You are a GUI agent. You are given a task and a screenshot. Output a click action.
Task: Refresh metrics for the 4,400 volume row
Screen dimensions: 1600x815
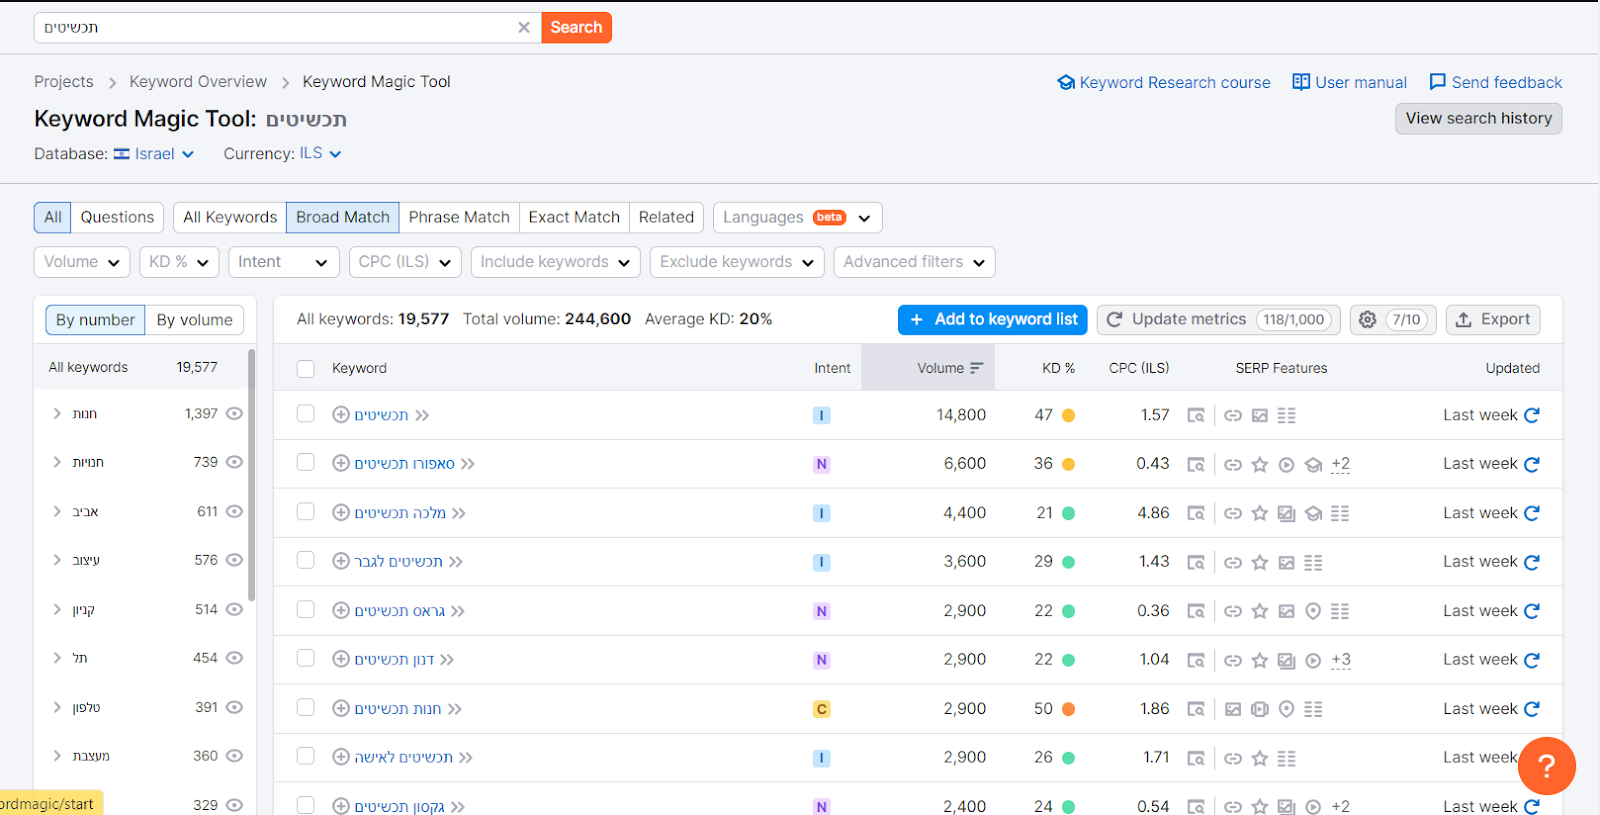tap(1532, 513)
